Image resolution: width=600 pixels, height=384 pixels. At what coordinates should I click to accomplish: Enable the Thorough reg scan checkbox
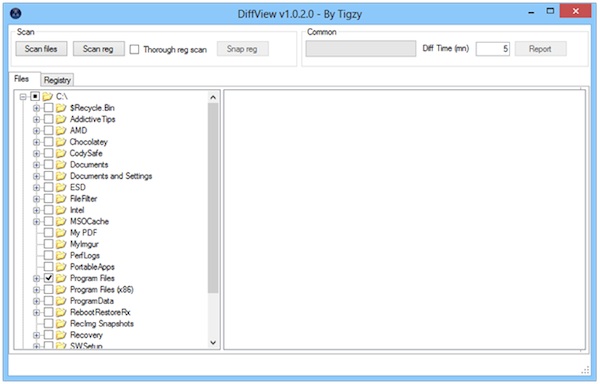[134, 49]
